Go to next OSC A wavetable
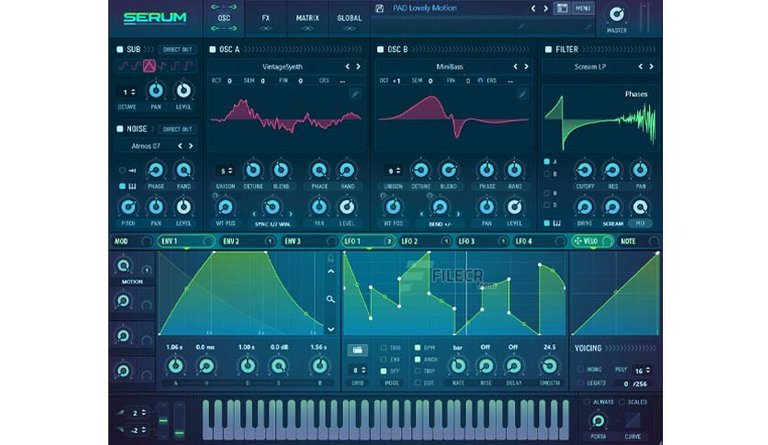The height and width of the screenshot is (445, 768). click(x=358, y=67)
